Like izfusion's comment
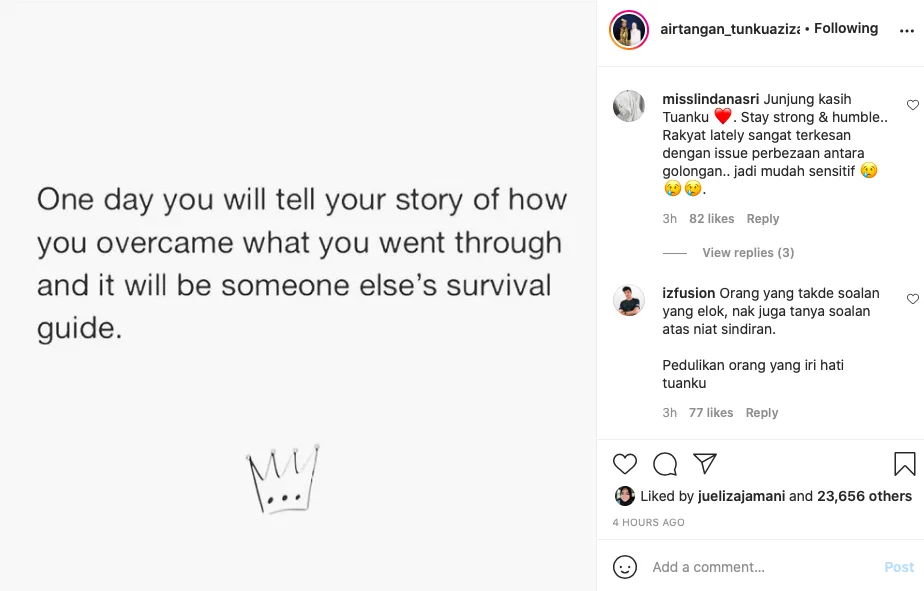924x591 pixels. coord(912,299)
